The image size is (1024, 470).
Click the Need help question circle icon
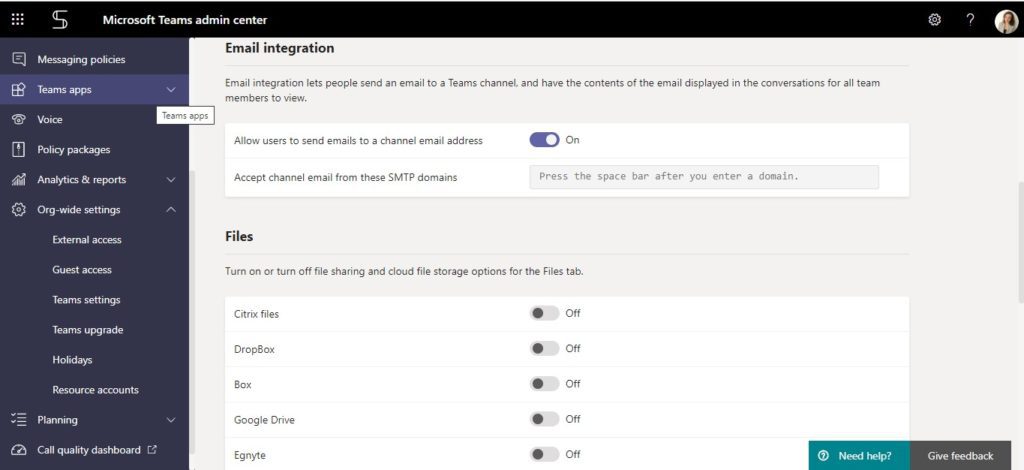pyautogui.click(x=824, y=456)
